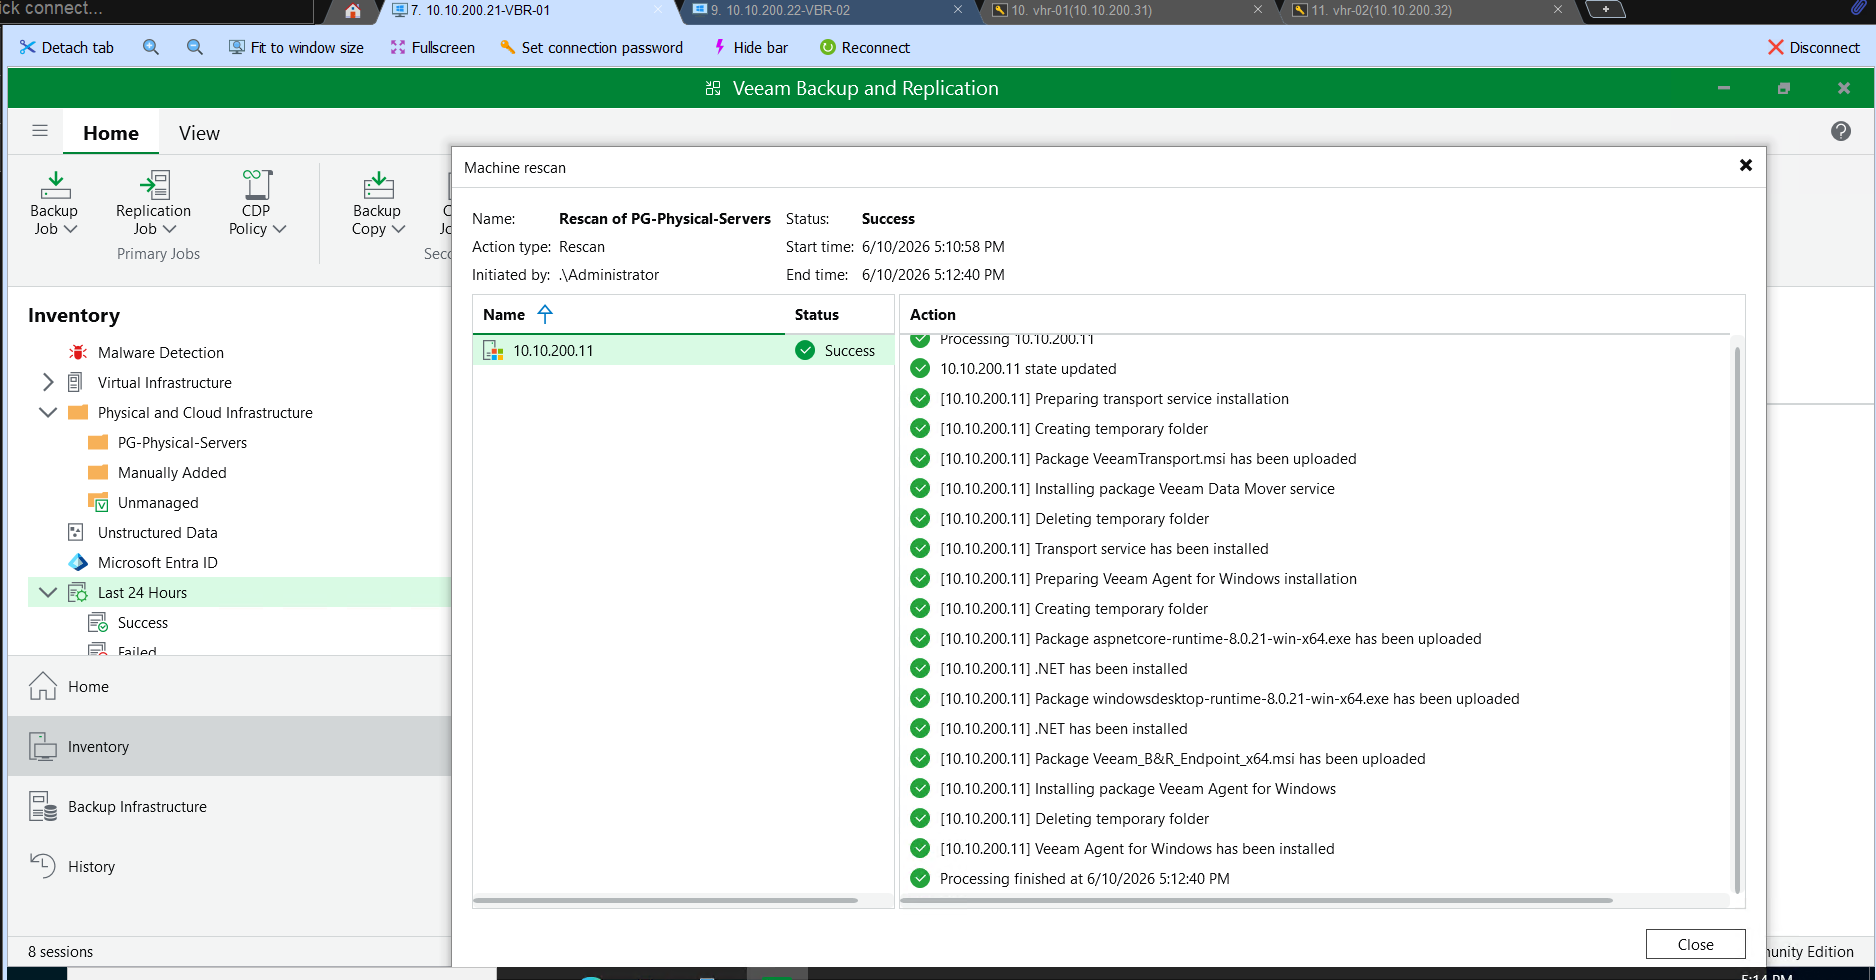Screen dimensions: 1876x980
Task: Select Last 24 Hours node
Action: click(x=143, y=593)
